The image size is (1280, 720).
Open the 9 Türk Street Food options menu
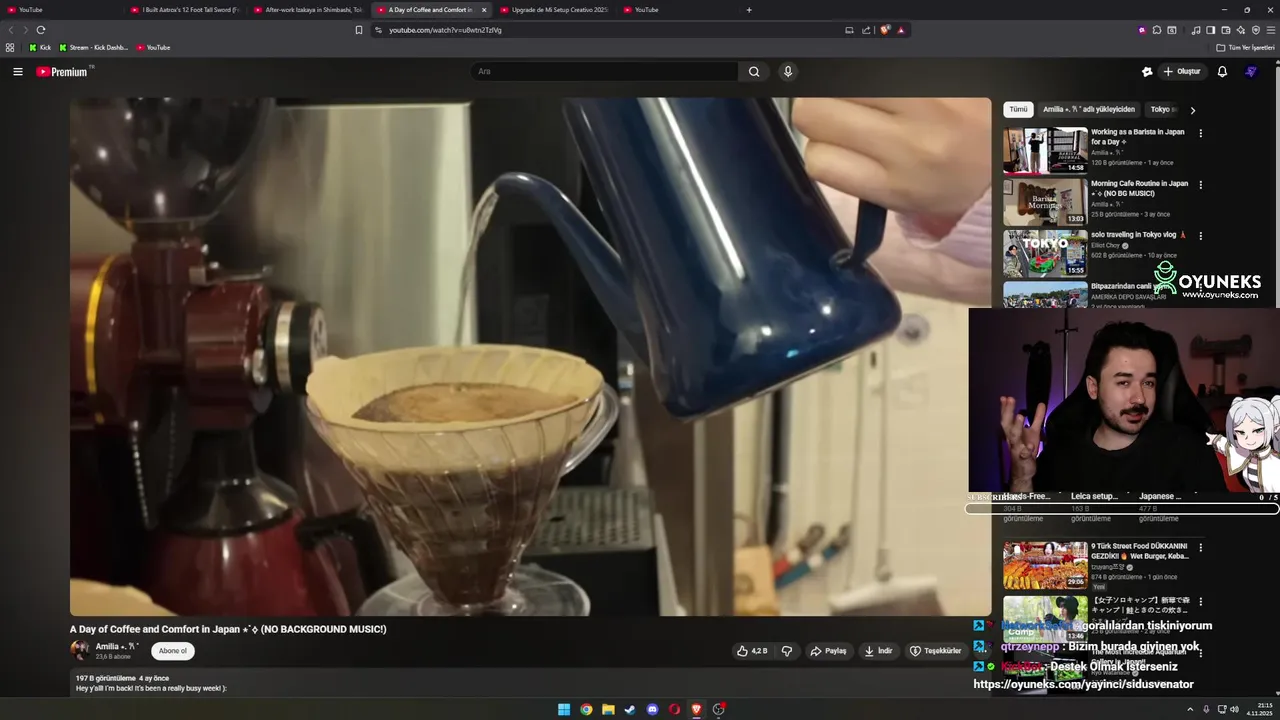[x=1201, y=548]
